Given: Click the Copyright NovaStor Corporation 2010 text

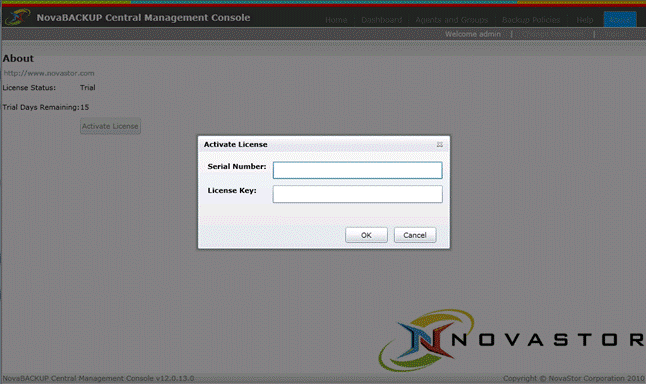Looking at the screenshot, I should coord(573,378).
